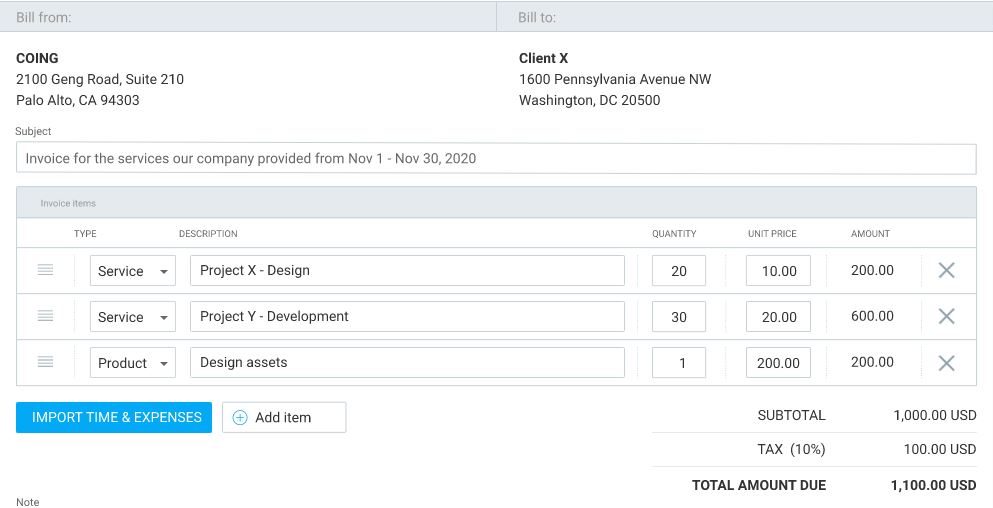Click the SUBTOTAL label

click(792, 416)
